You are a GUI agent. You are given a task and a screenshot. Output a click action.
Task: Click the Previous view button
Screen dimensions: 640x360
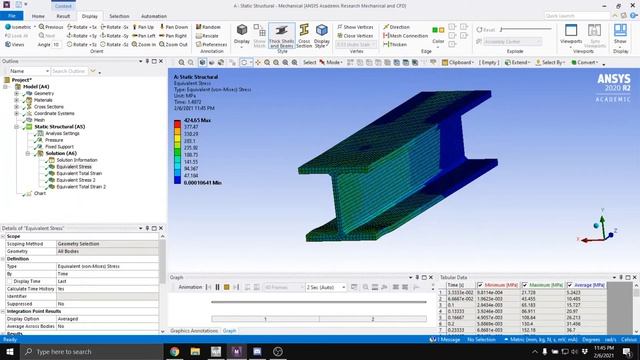pyautogui.click(x=51, y=27)
